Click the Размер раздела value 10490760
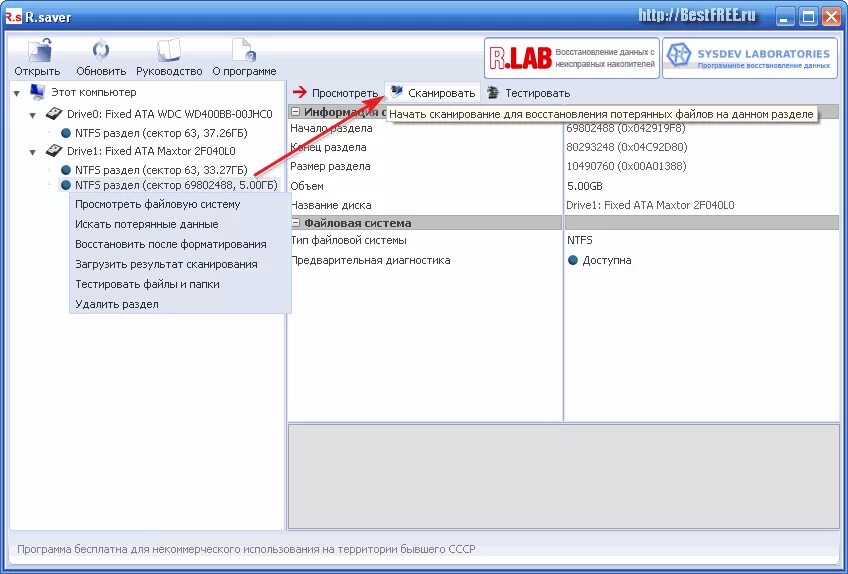 pyautogui.click(x=626, y=166)
